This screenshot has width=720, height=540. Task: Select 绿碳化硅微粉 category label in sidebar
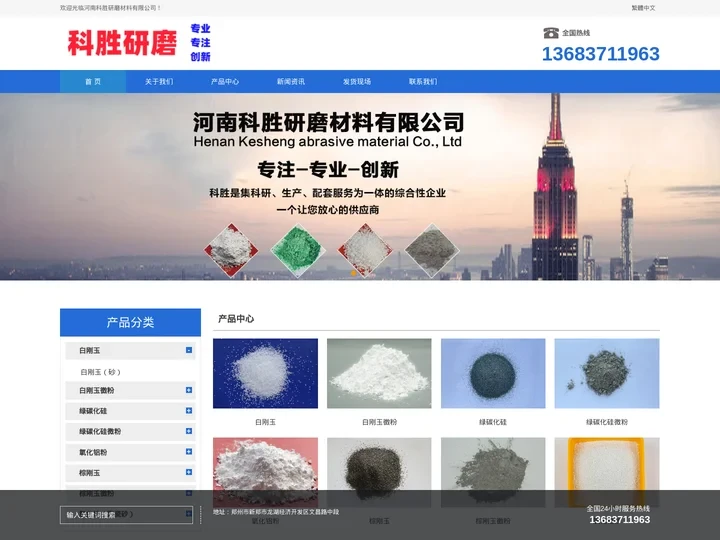click(100, 432)
